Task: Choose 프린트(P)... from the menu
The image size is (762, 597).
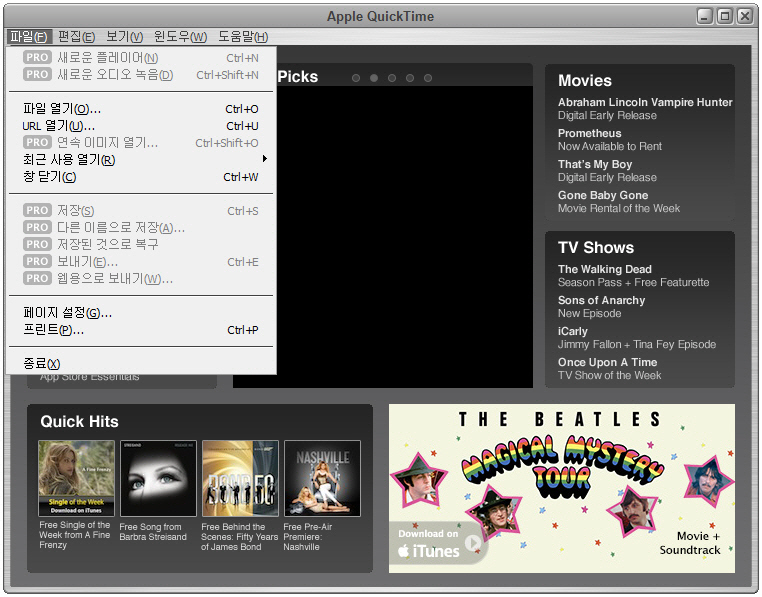Action: (x=141, y=330)
